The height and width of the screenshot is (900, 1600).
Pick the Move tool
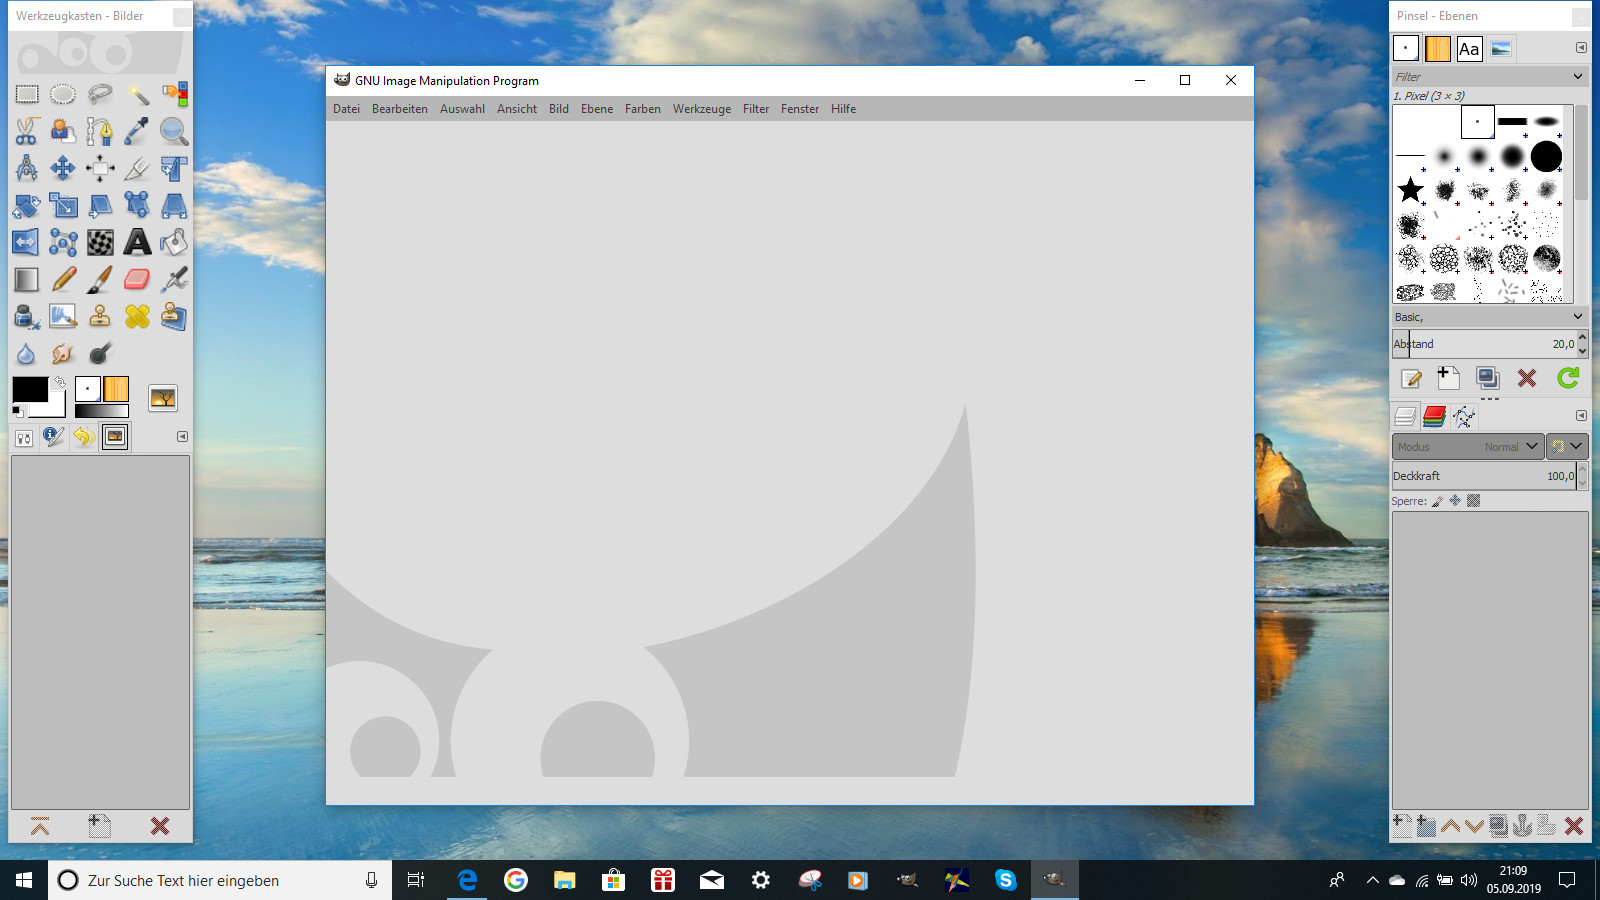[63, 168]
